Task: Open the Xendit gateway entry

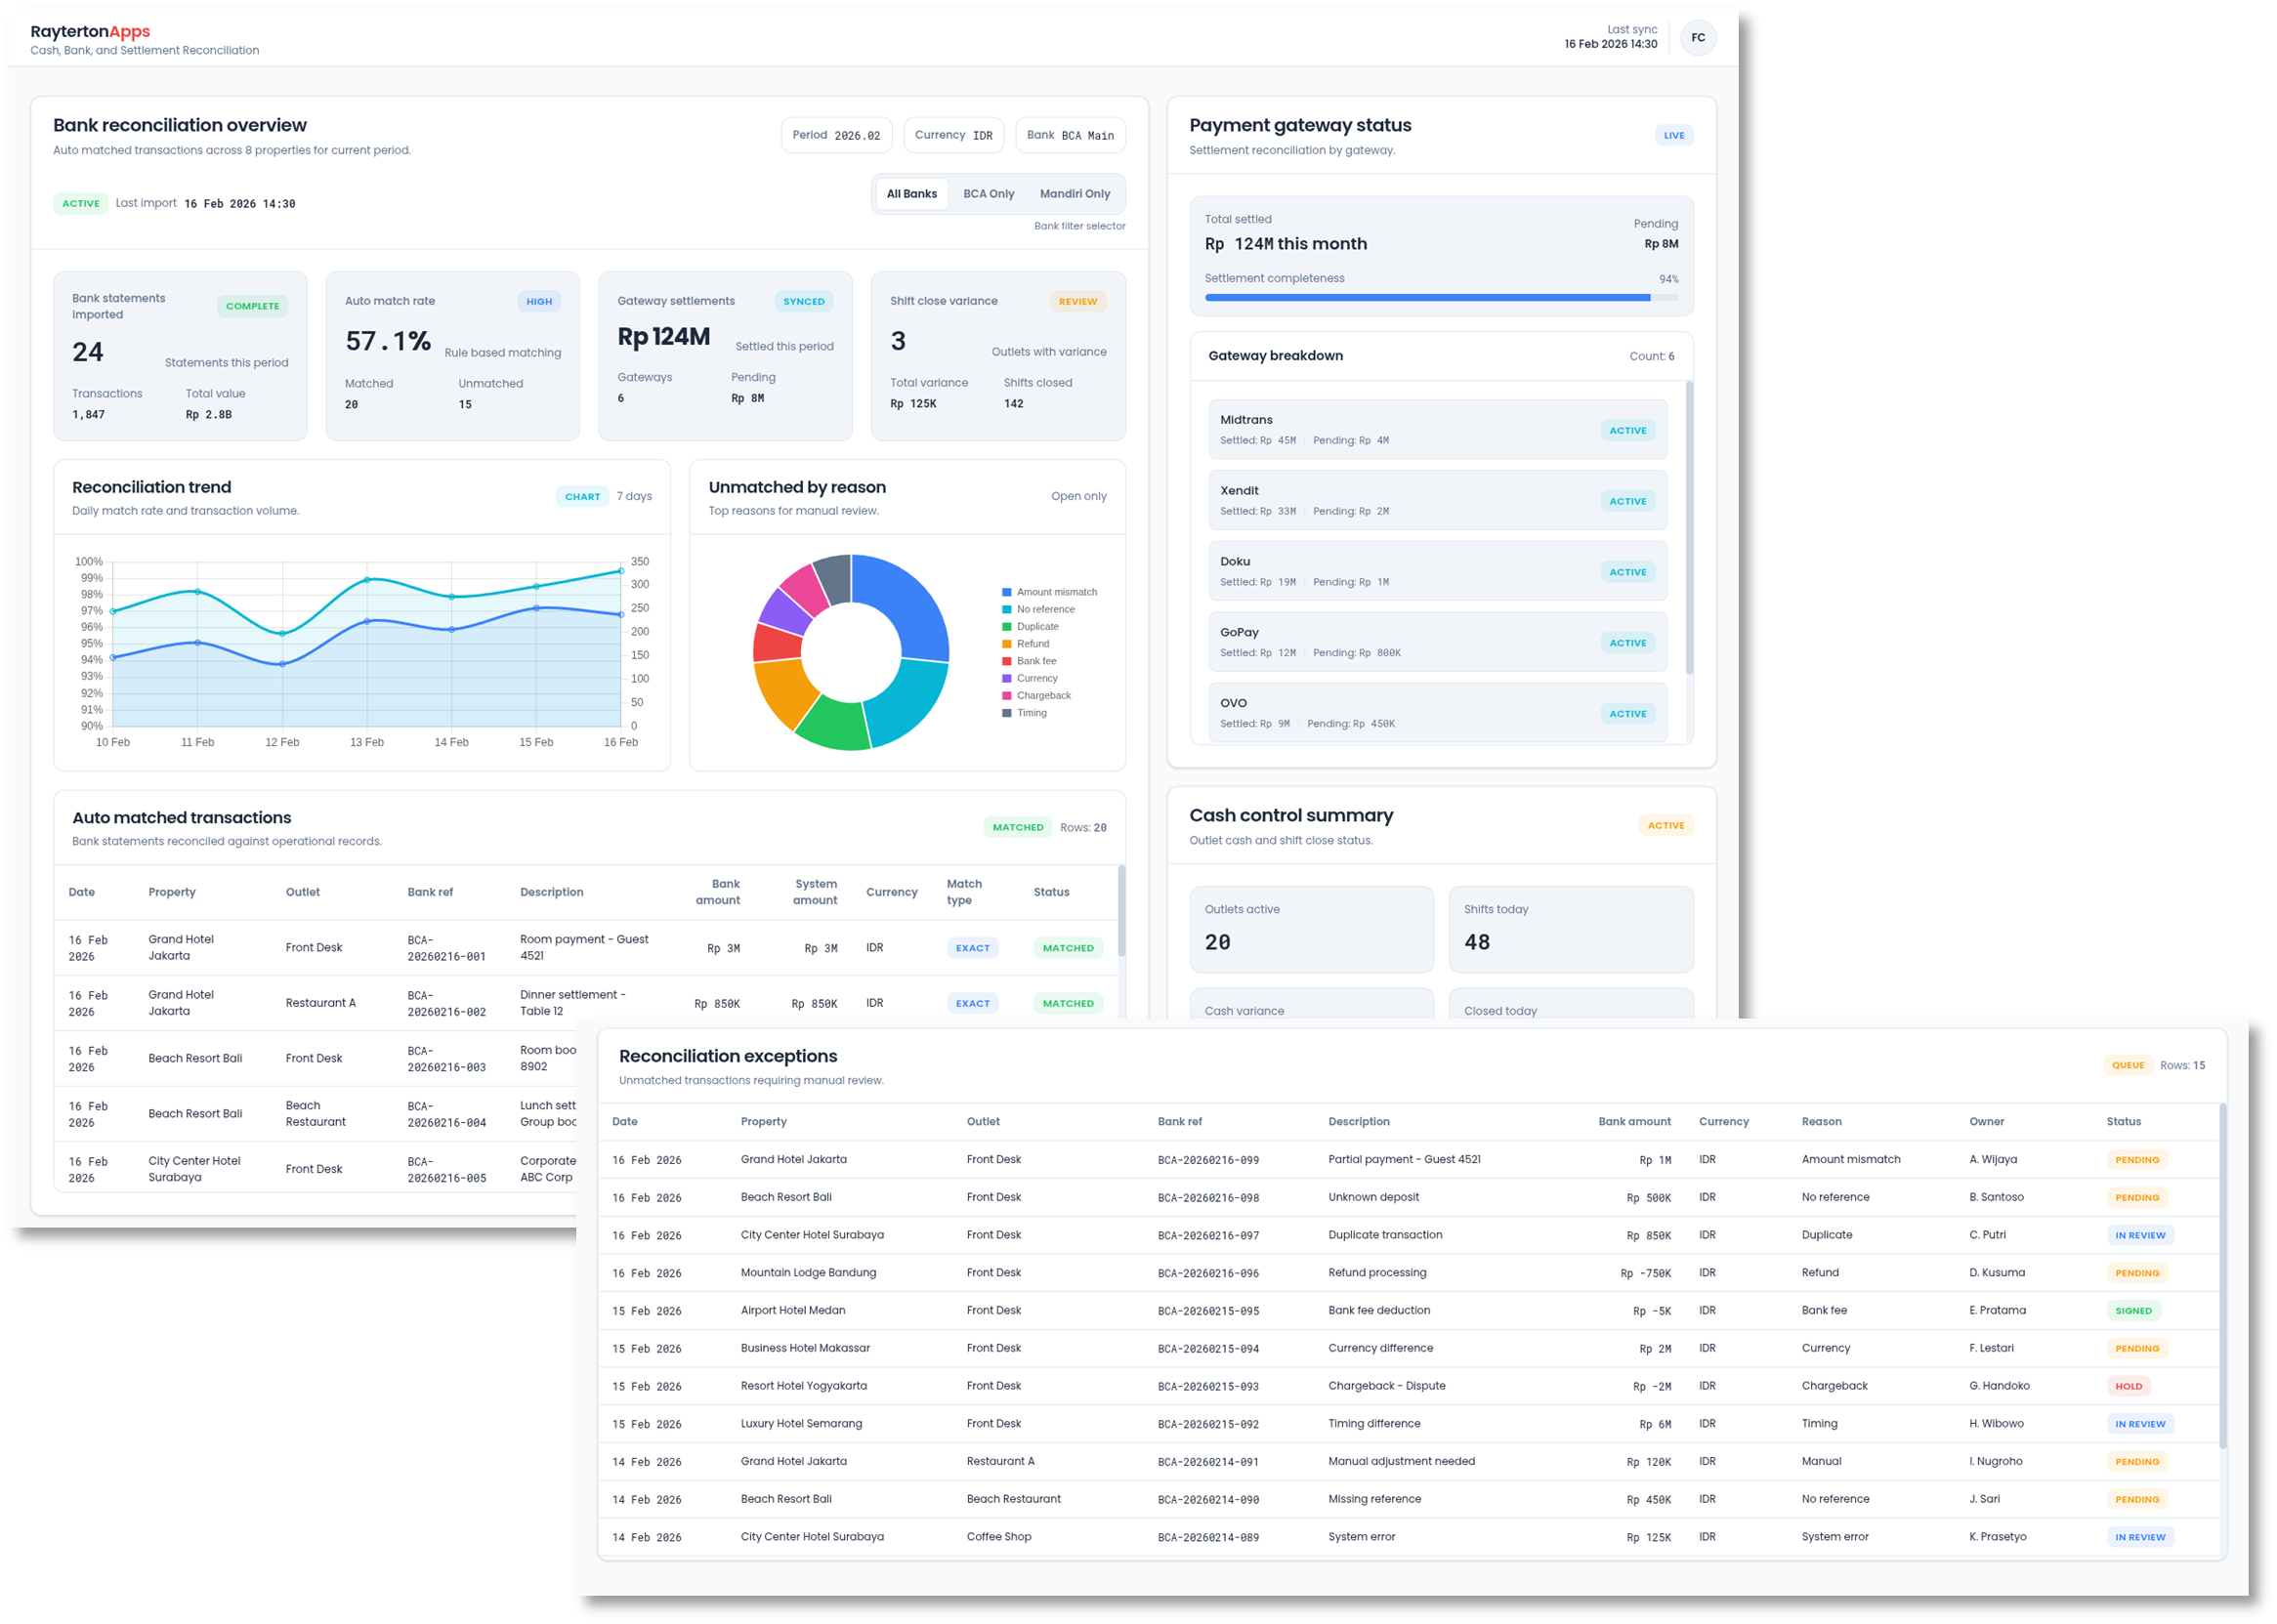Action: pos(1436,501)
